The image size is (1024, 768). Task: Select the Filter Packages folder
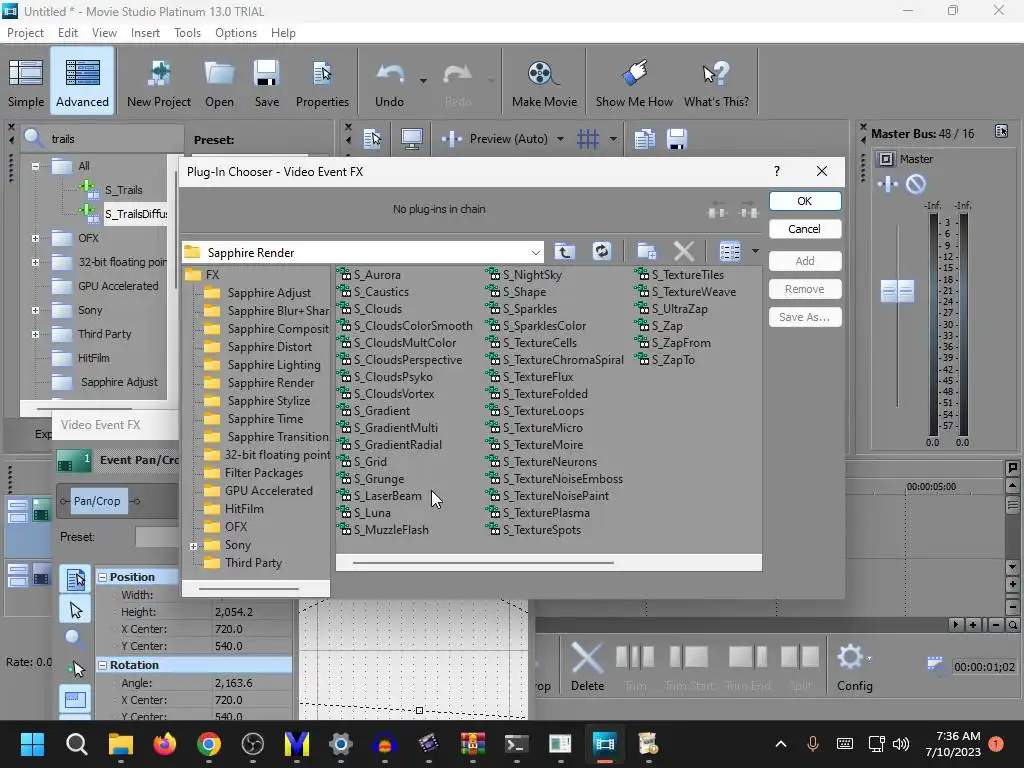pyautogui.click(x=253, y=473)
